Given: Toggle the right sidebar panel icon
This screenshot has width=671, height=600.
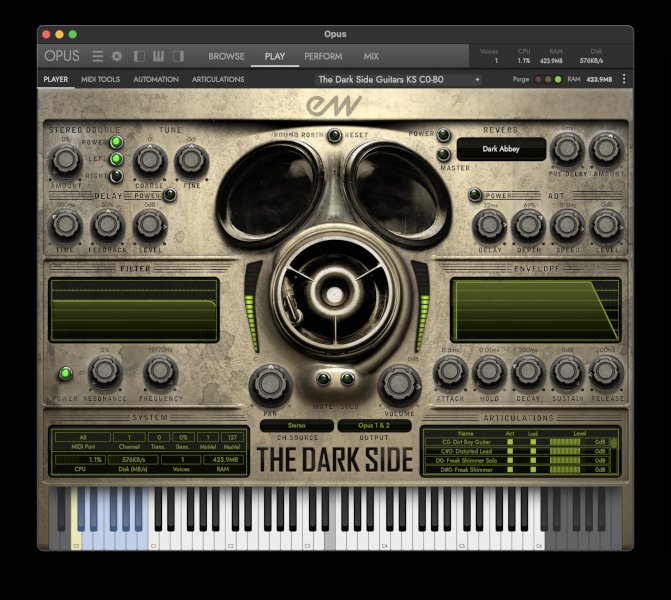Looking at the screenshot, I should 178,56.
